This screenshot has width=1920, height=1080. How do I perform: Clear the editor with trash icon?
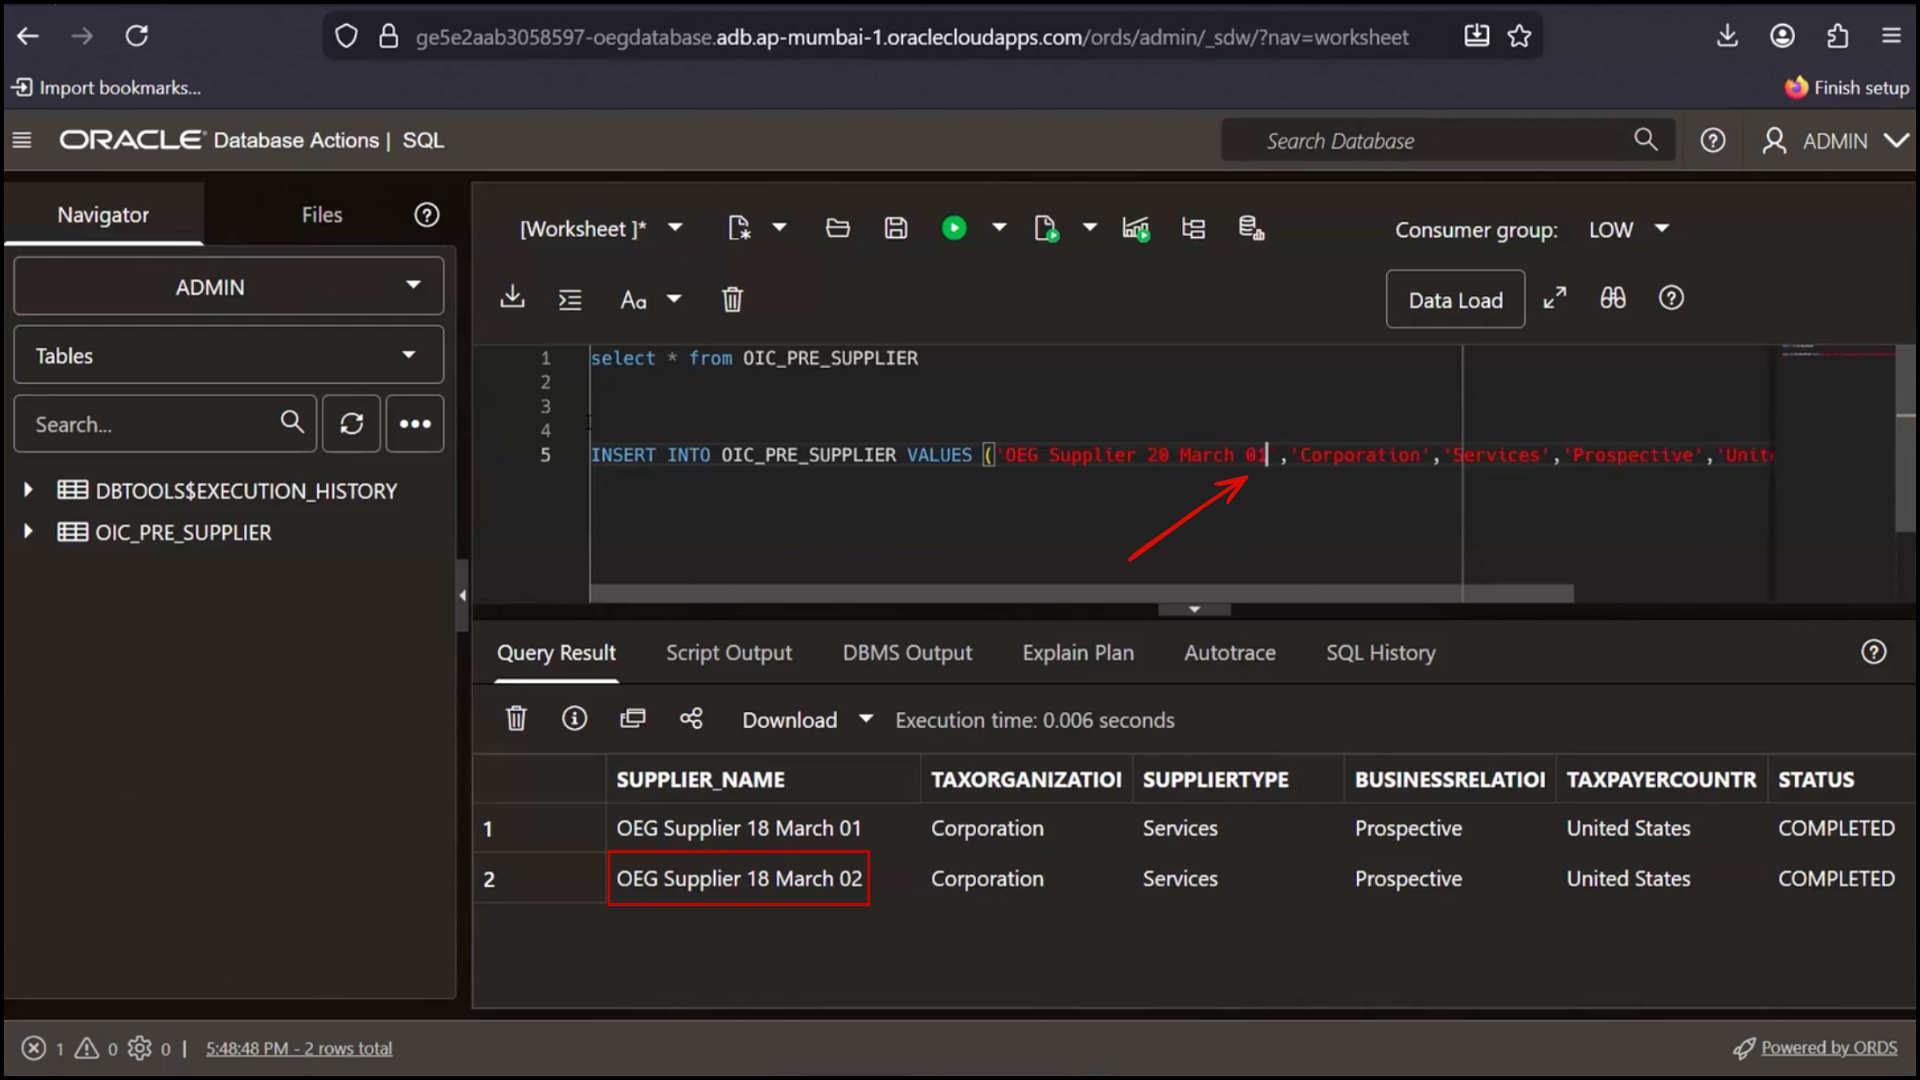(733, 299)
